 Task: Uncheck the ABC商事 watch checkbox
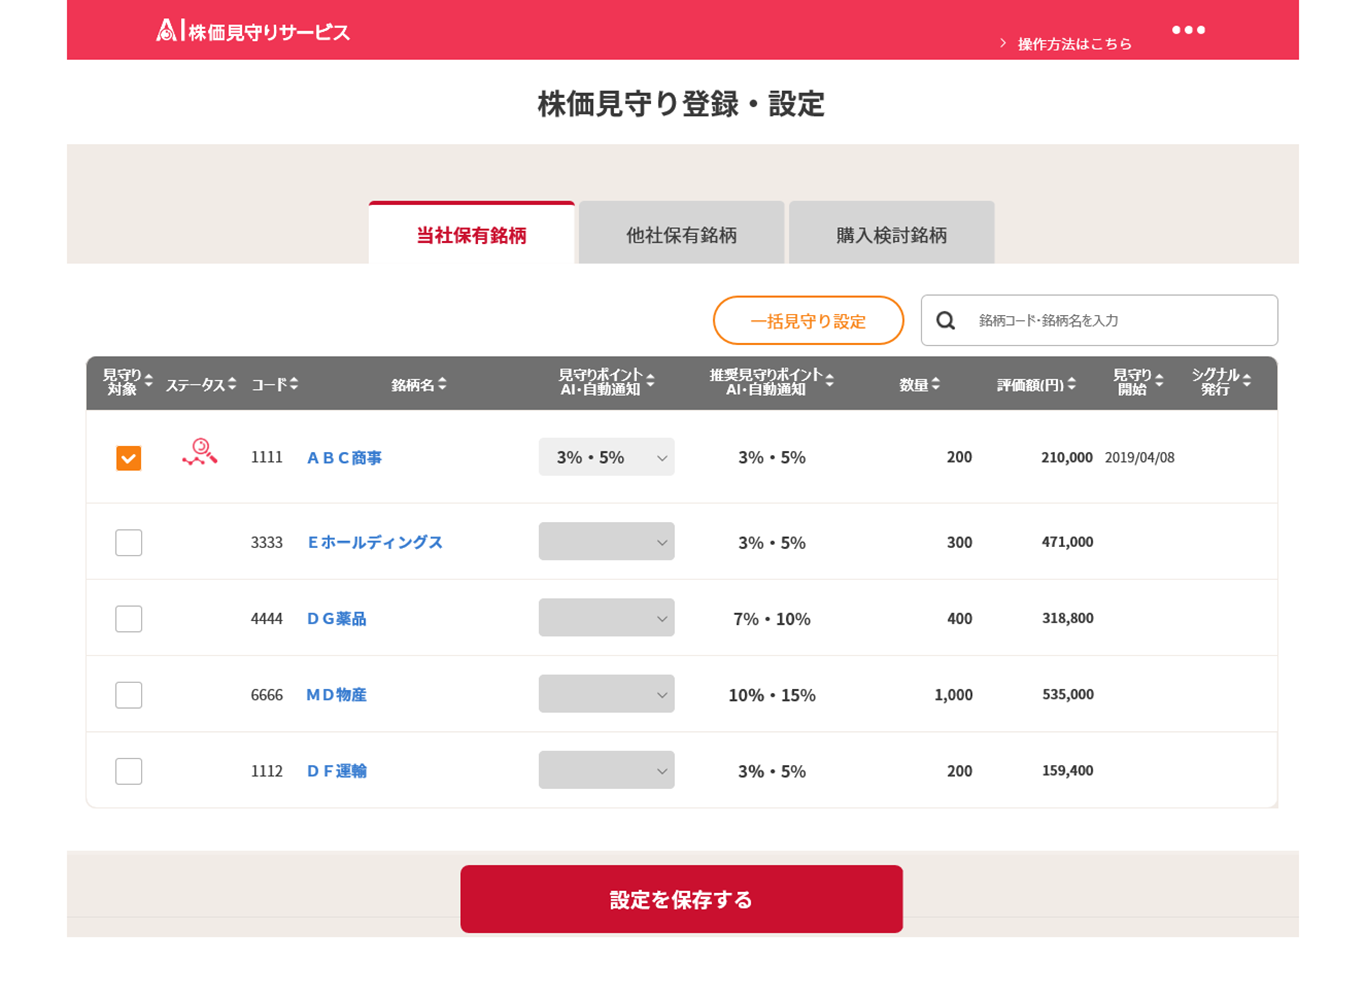coord(129,458)
